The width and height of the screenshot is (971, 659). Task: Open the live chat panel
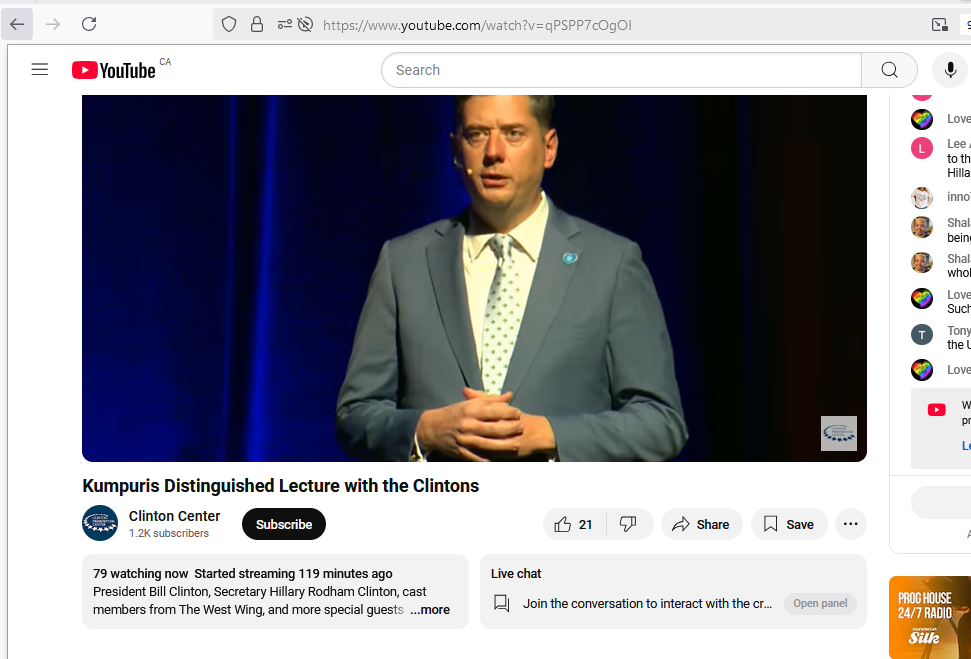point(820,603)
